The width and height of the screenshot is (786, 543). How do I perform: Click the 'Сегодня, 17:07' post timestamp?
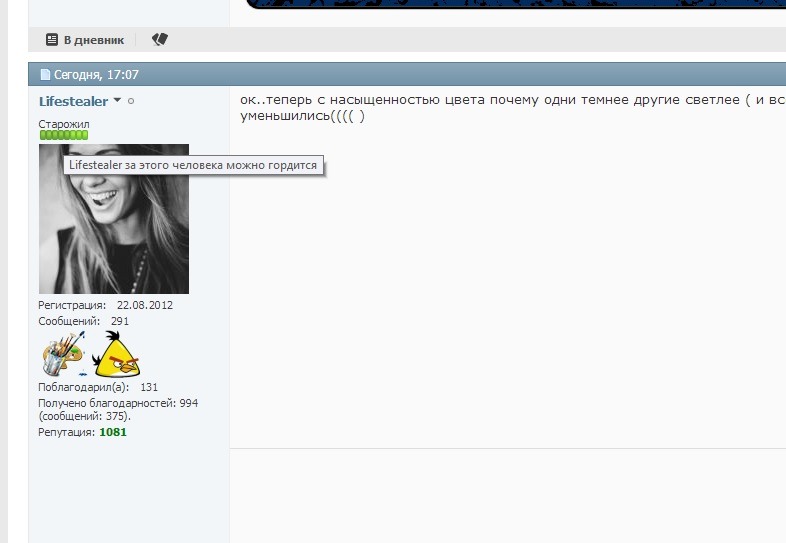click(96, 75)
